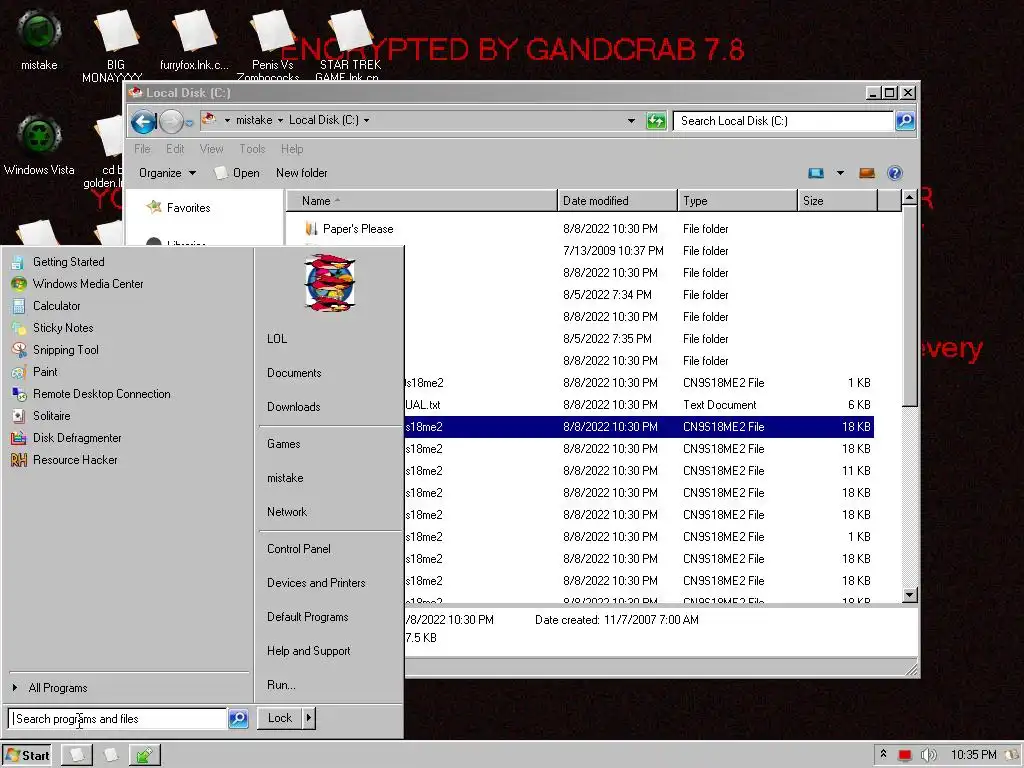Screen dimensions: 1024x768
Task: Click Devices and Printers
Action: [x=316, y=583]
